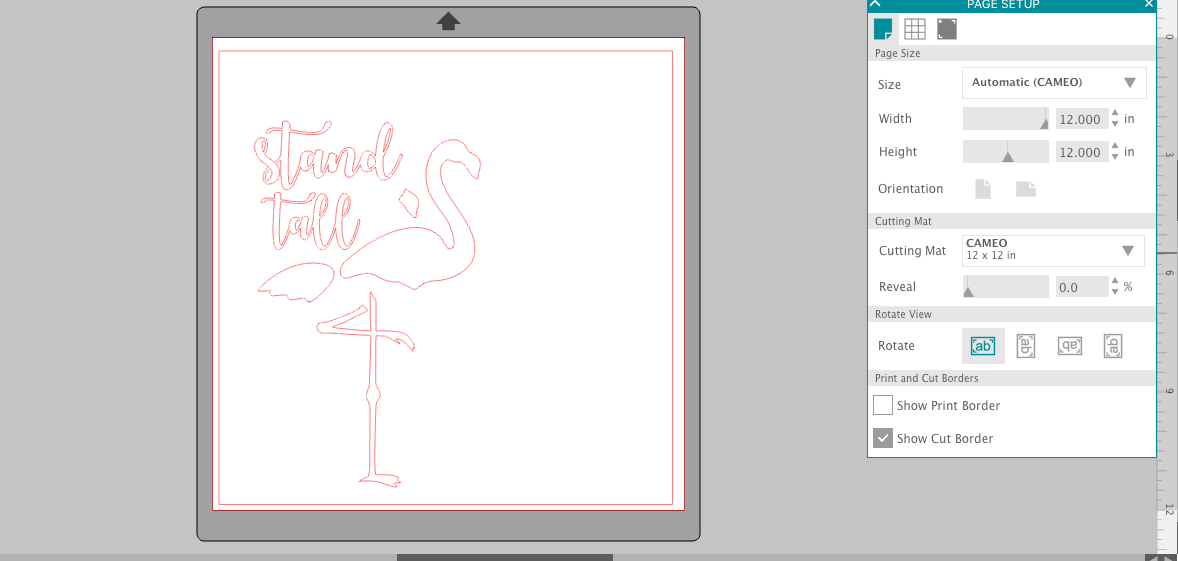The image size is (1178, 561).
Task: Adjust the Width slider
Action: (x=1005, y=119)
